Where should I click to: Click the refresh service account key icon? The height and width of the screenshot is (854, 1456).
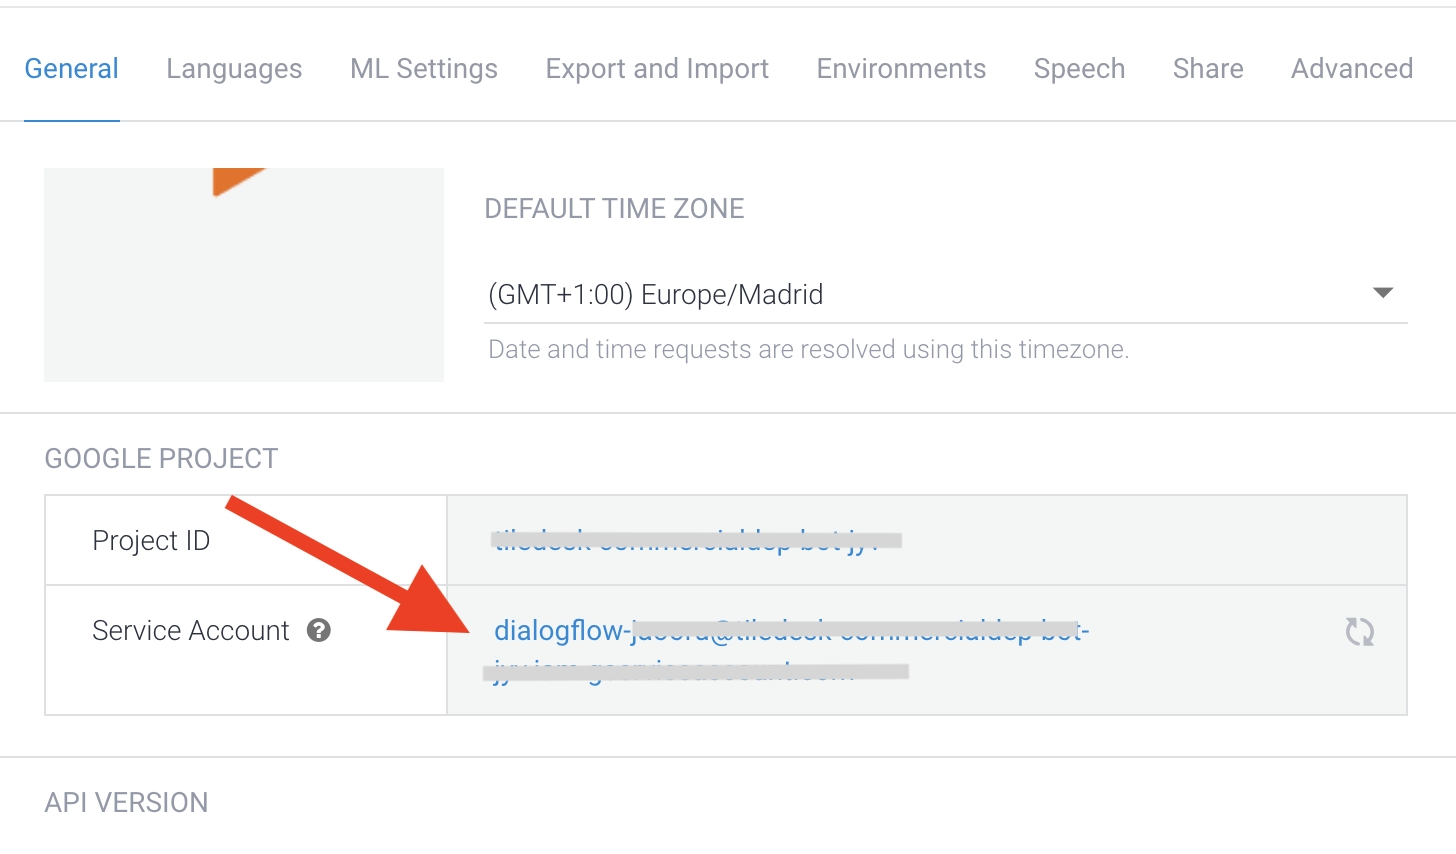(x=1359, y=632)
